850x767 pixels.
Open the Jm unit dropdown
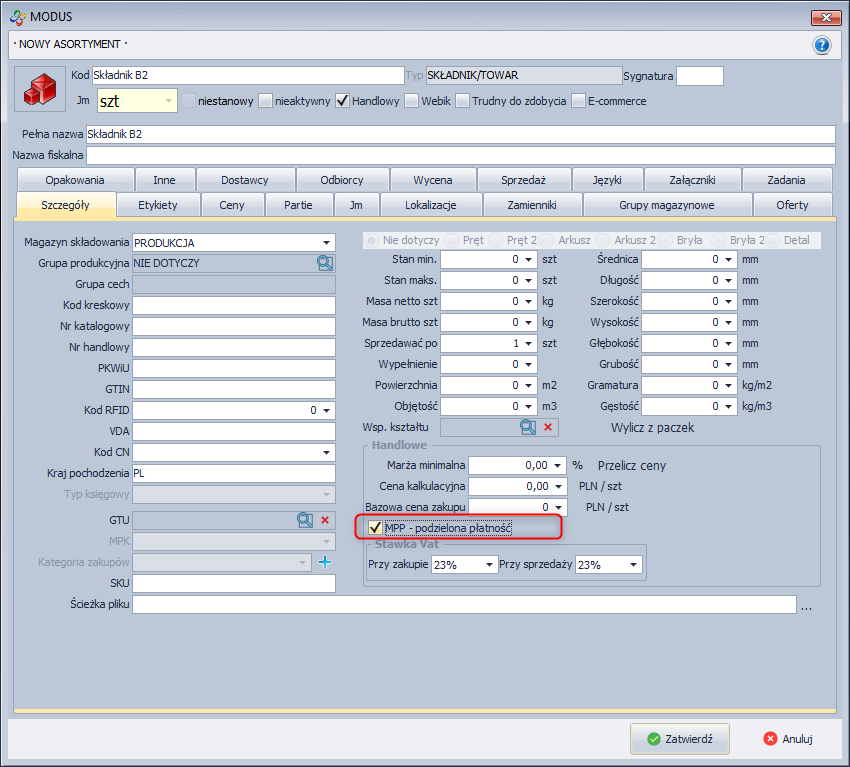pos(167,101)
